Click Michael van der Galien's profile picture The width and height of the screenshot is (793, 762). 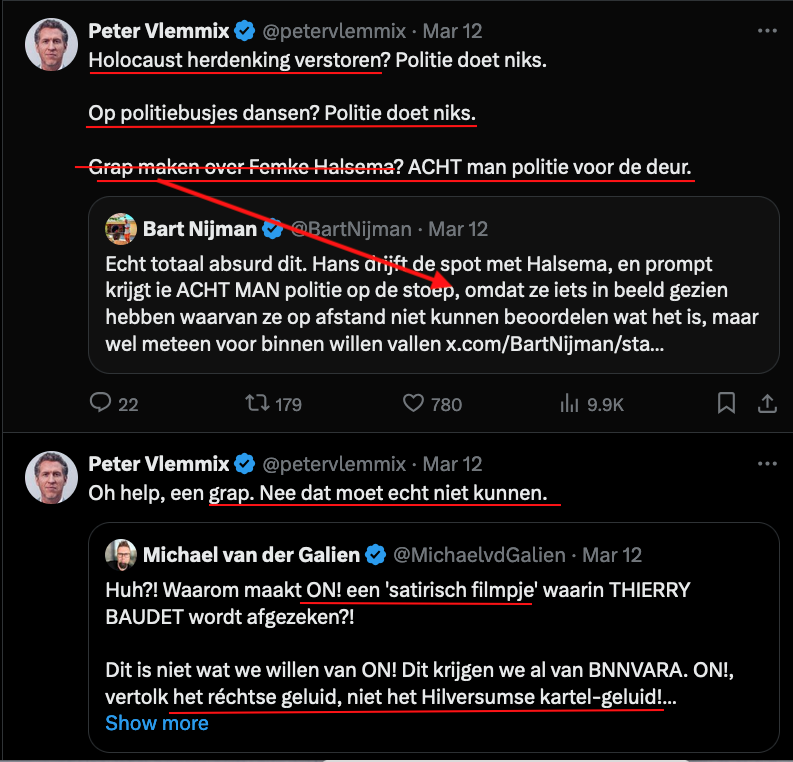121,554
